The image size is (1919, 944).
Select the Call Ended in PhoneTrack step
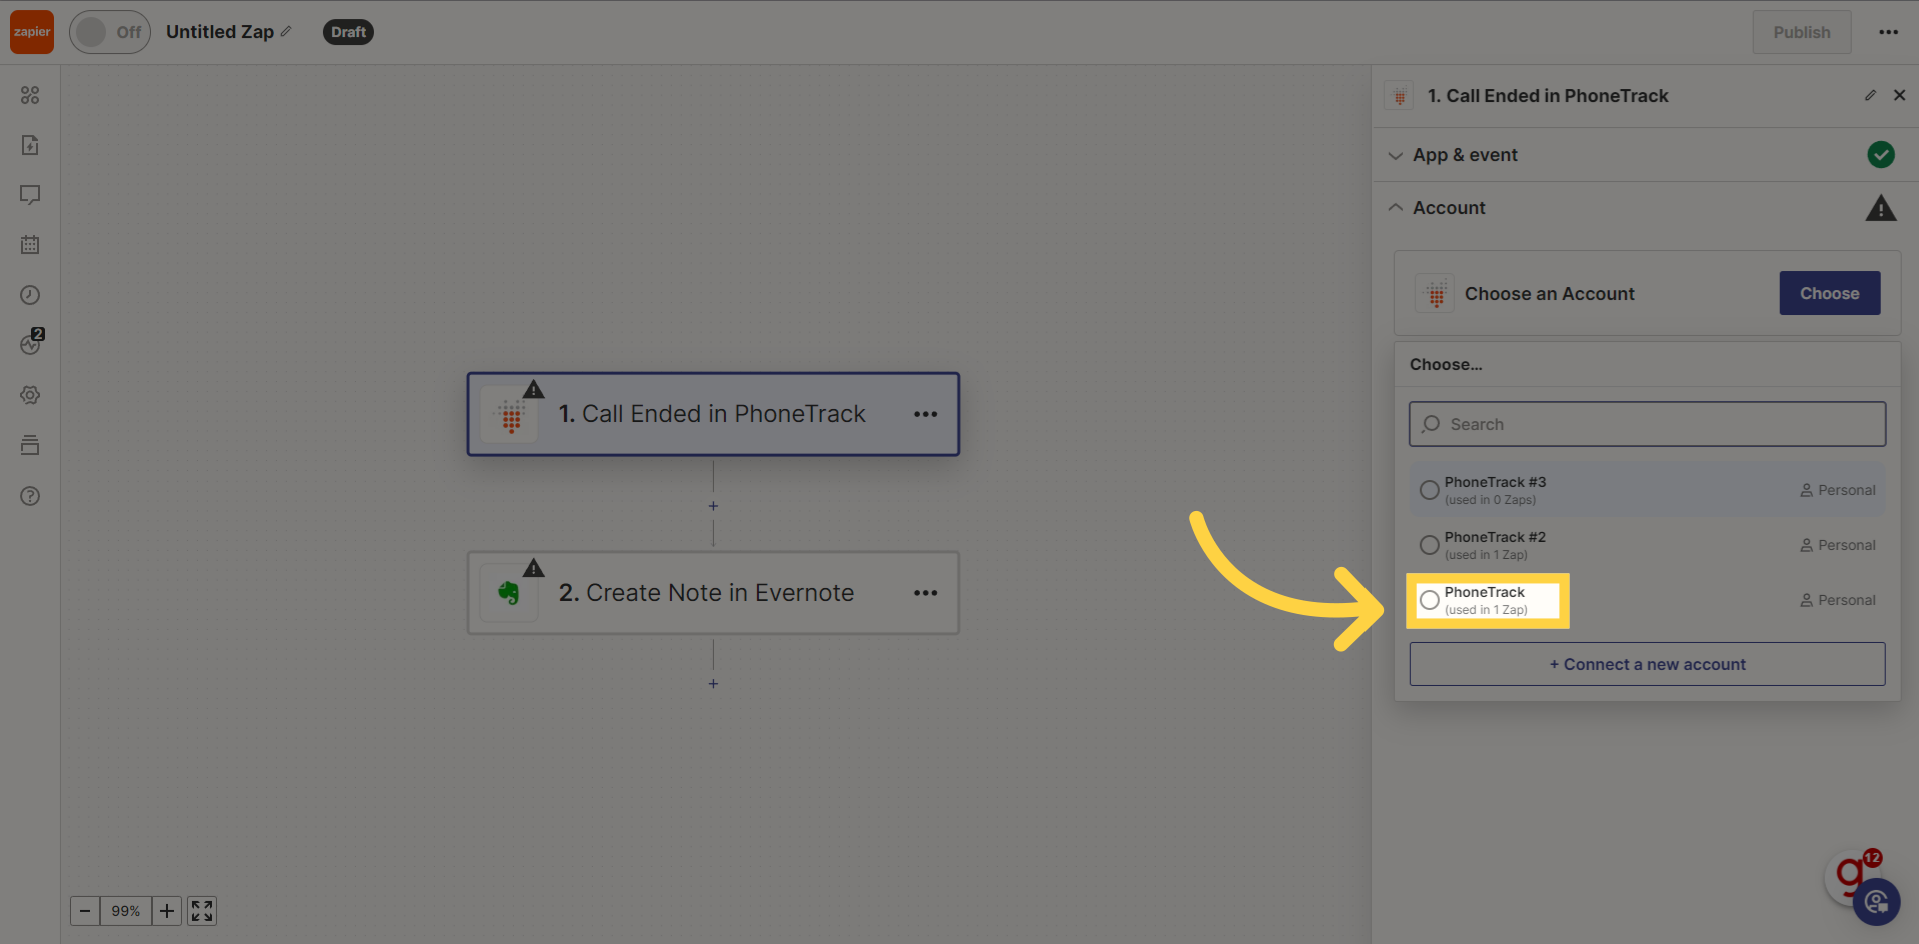coord(713,414)
